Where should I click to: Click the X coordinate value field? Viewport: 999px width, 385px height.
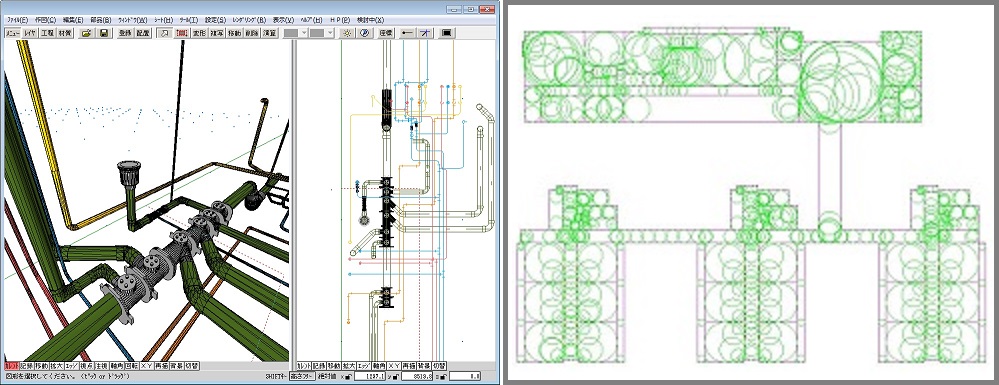coord(370,377)
